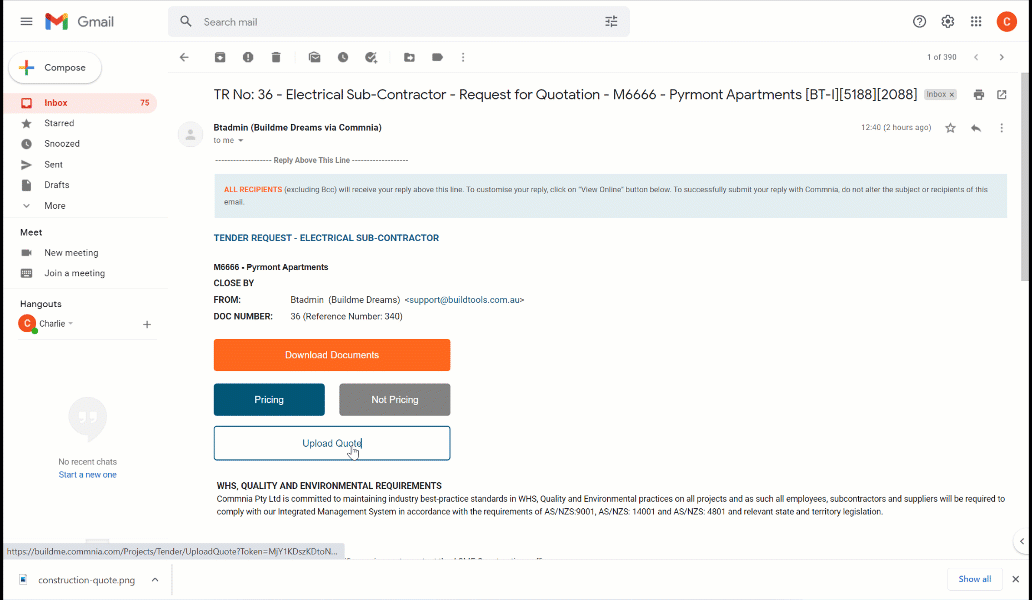Click Start a new one chat link
The image size is (1032, 600).
coord(88,475)
